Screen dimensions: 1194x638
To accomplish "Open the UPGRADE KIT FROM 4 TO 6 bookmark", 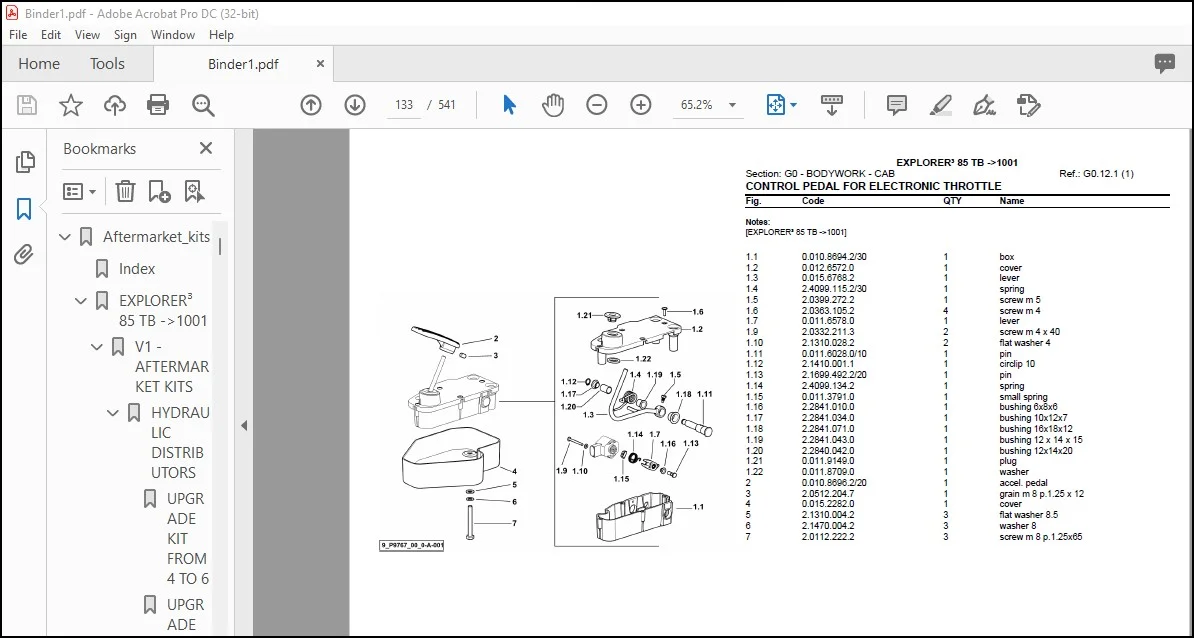I will (x=187, y=538).
